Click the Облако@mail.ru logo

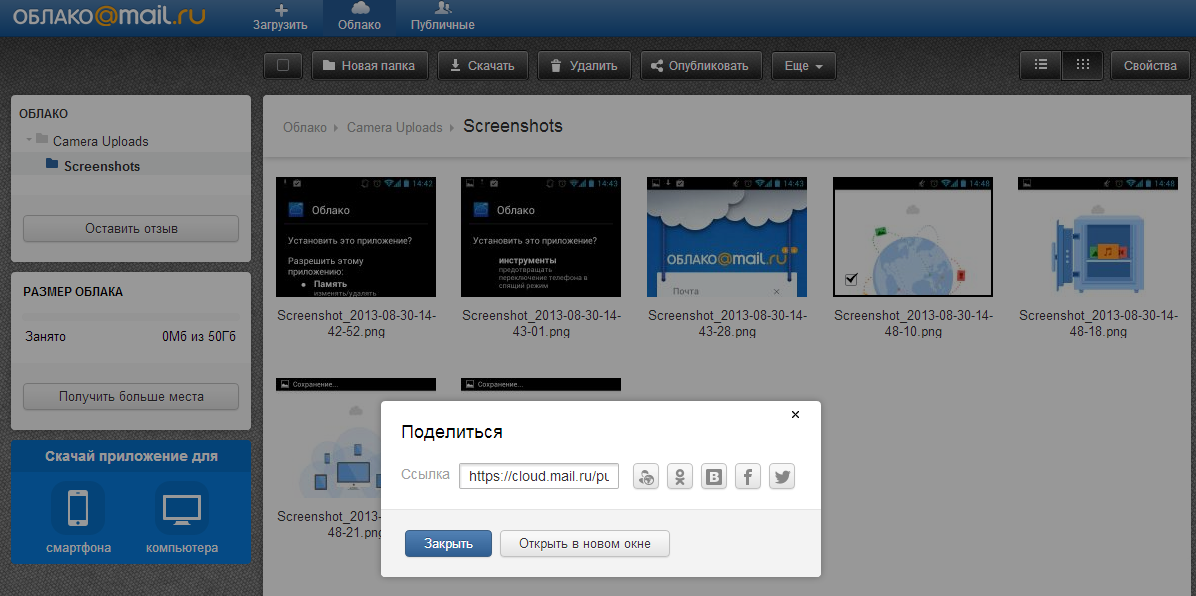point(109,16)
